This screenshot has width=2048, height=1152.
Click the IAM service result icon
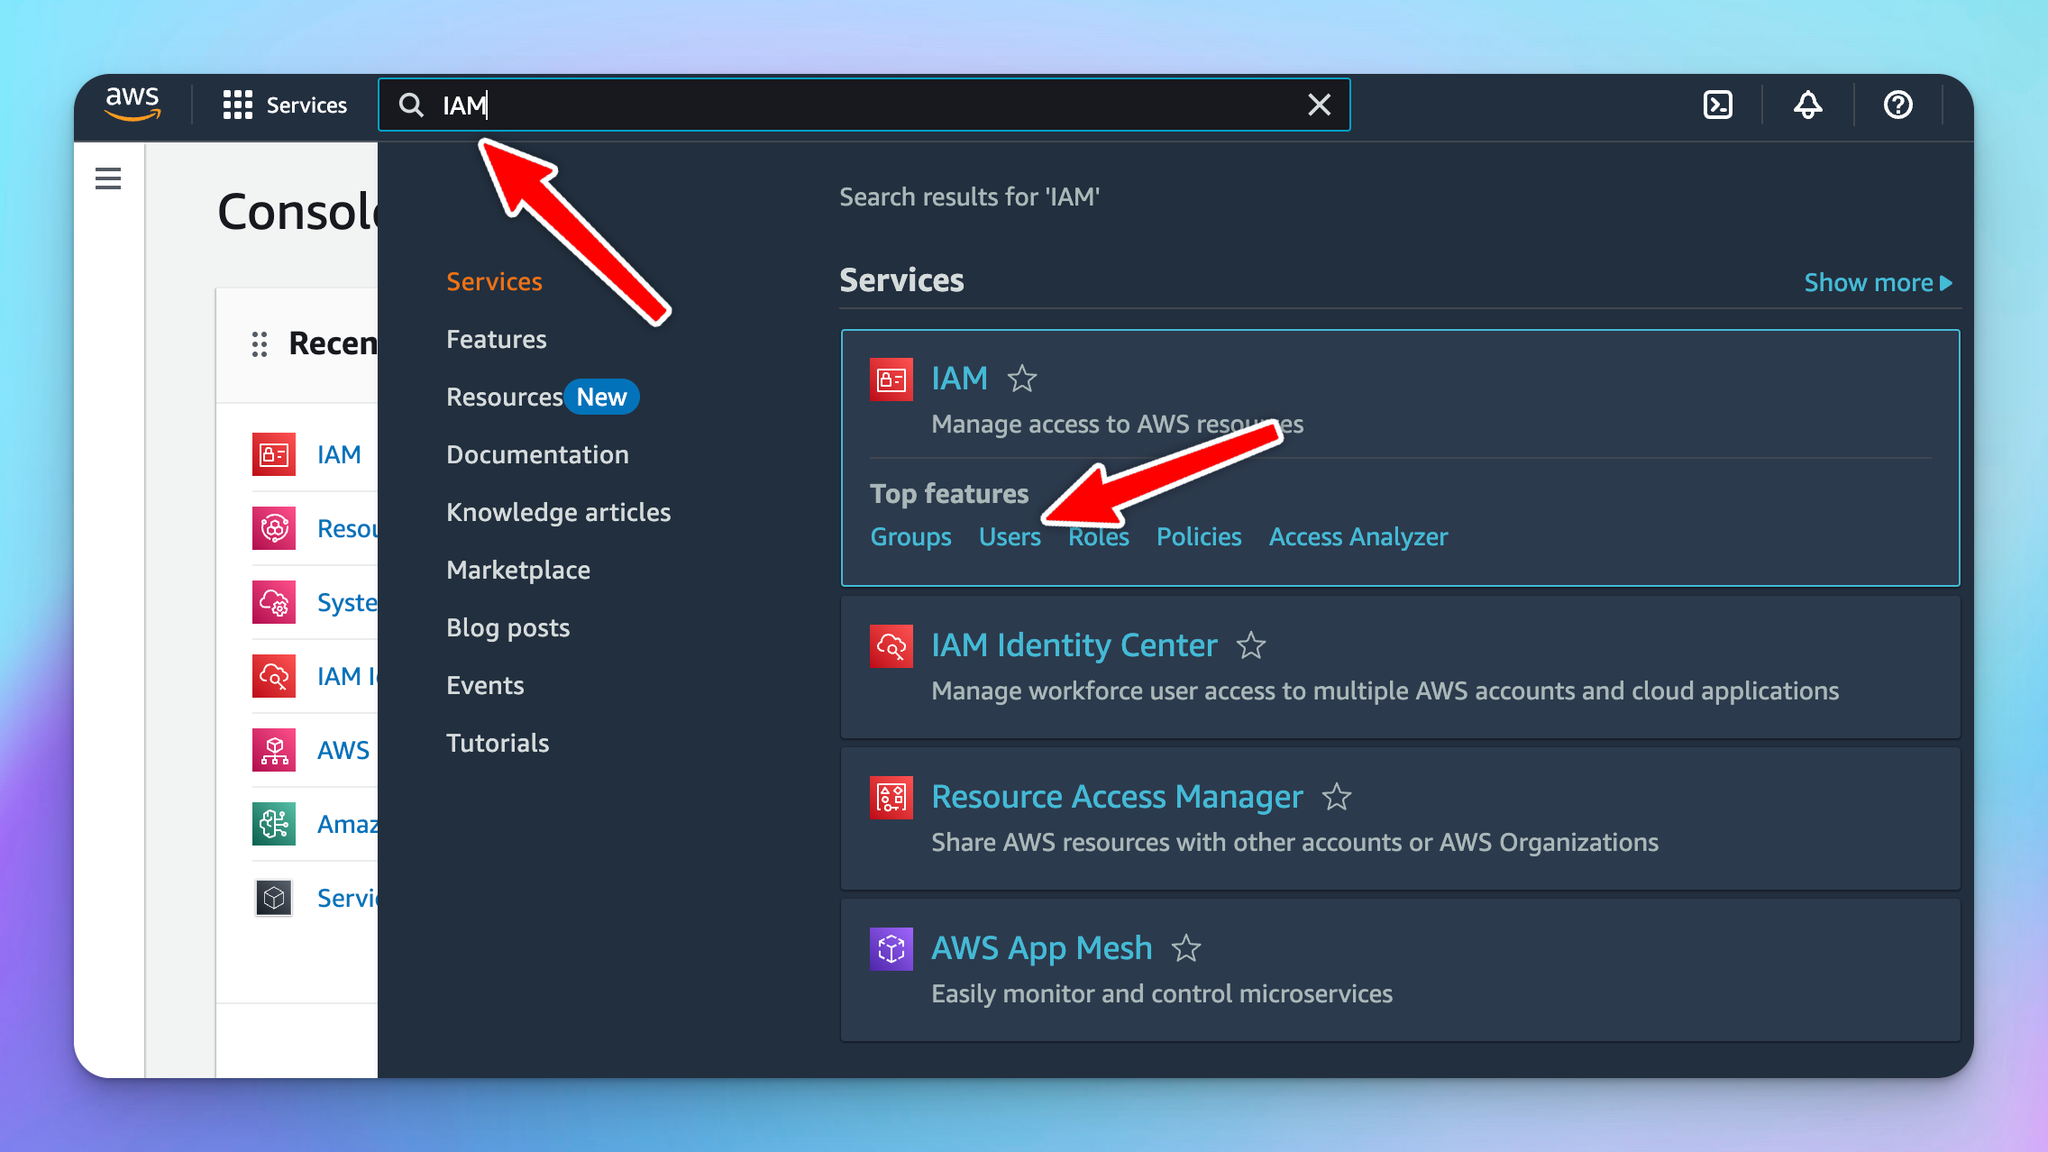click(x=891, y=379)
